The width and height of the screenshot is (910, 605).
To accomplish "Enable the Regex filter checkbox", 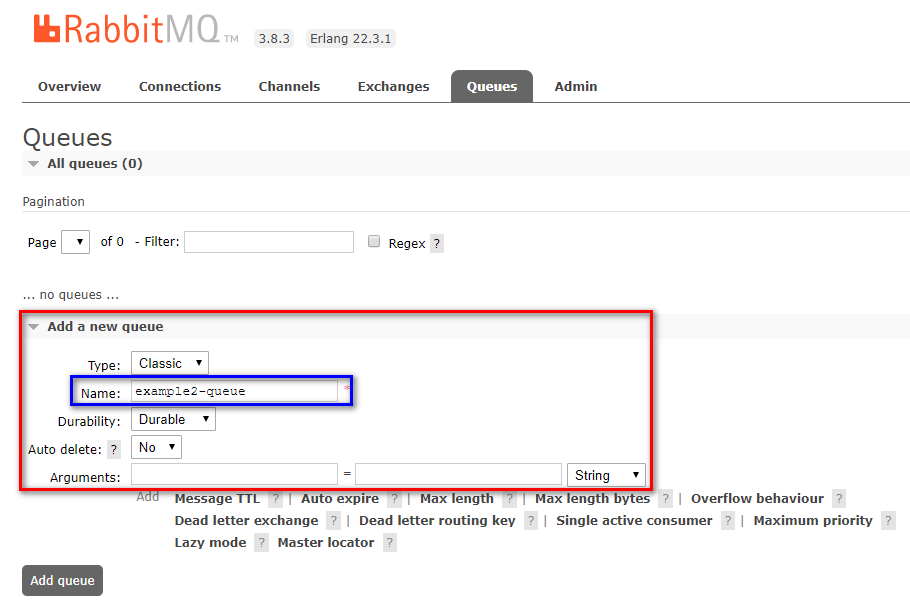I will [374, 242].
